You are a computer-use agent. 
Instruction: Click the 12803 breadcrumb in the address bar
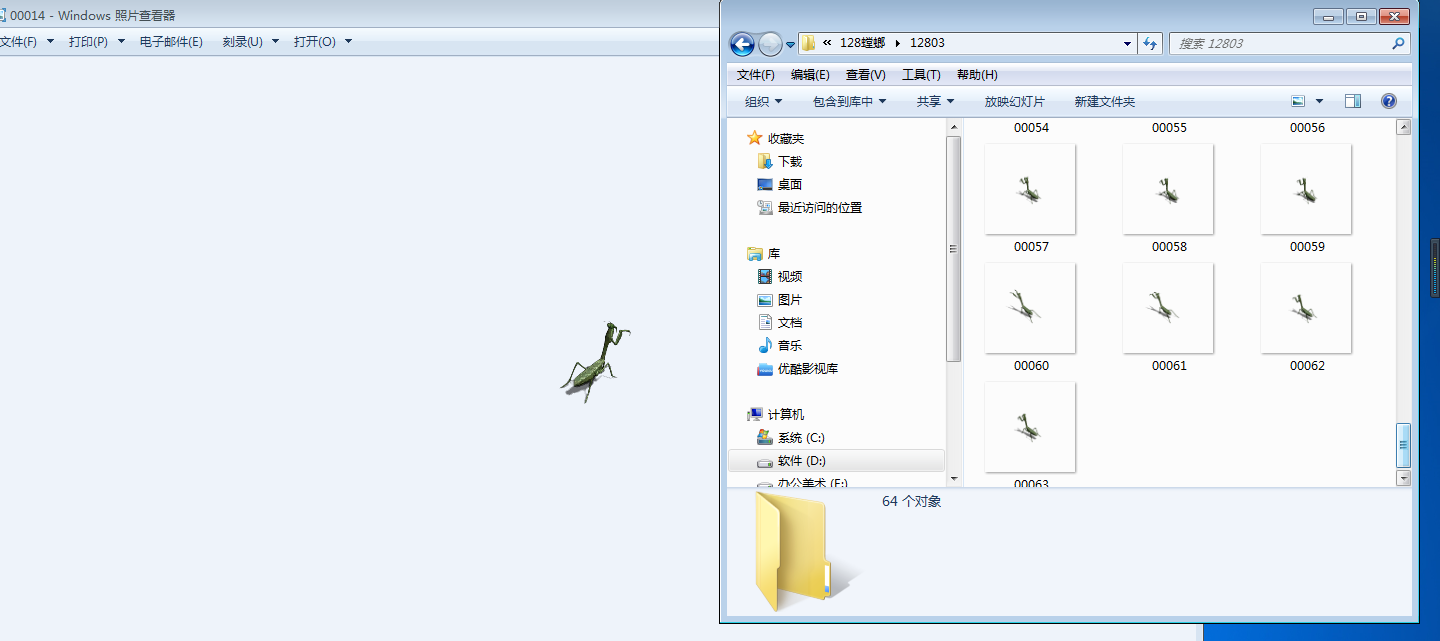click(x=927, y=43)
